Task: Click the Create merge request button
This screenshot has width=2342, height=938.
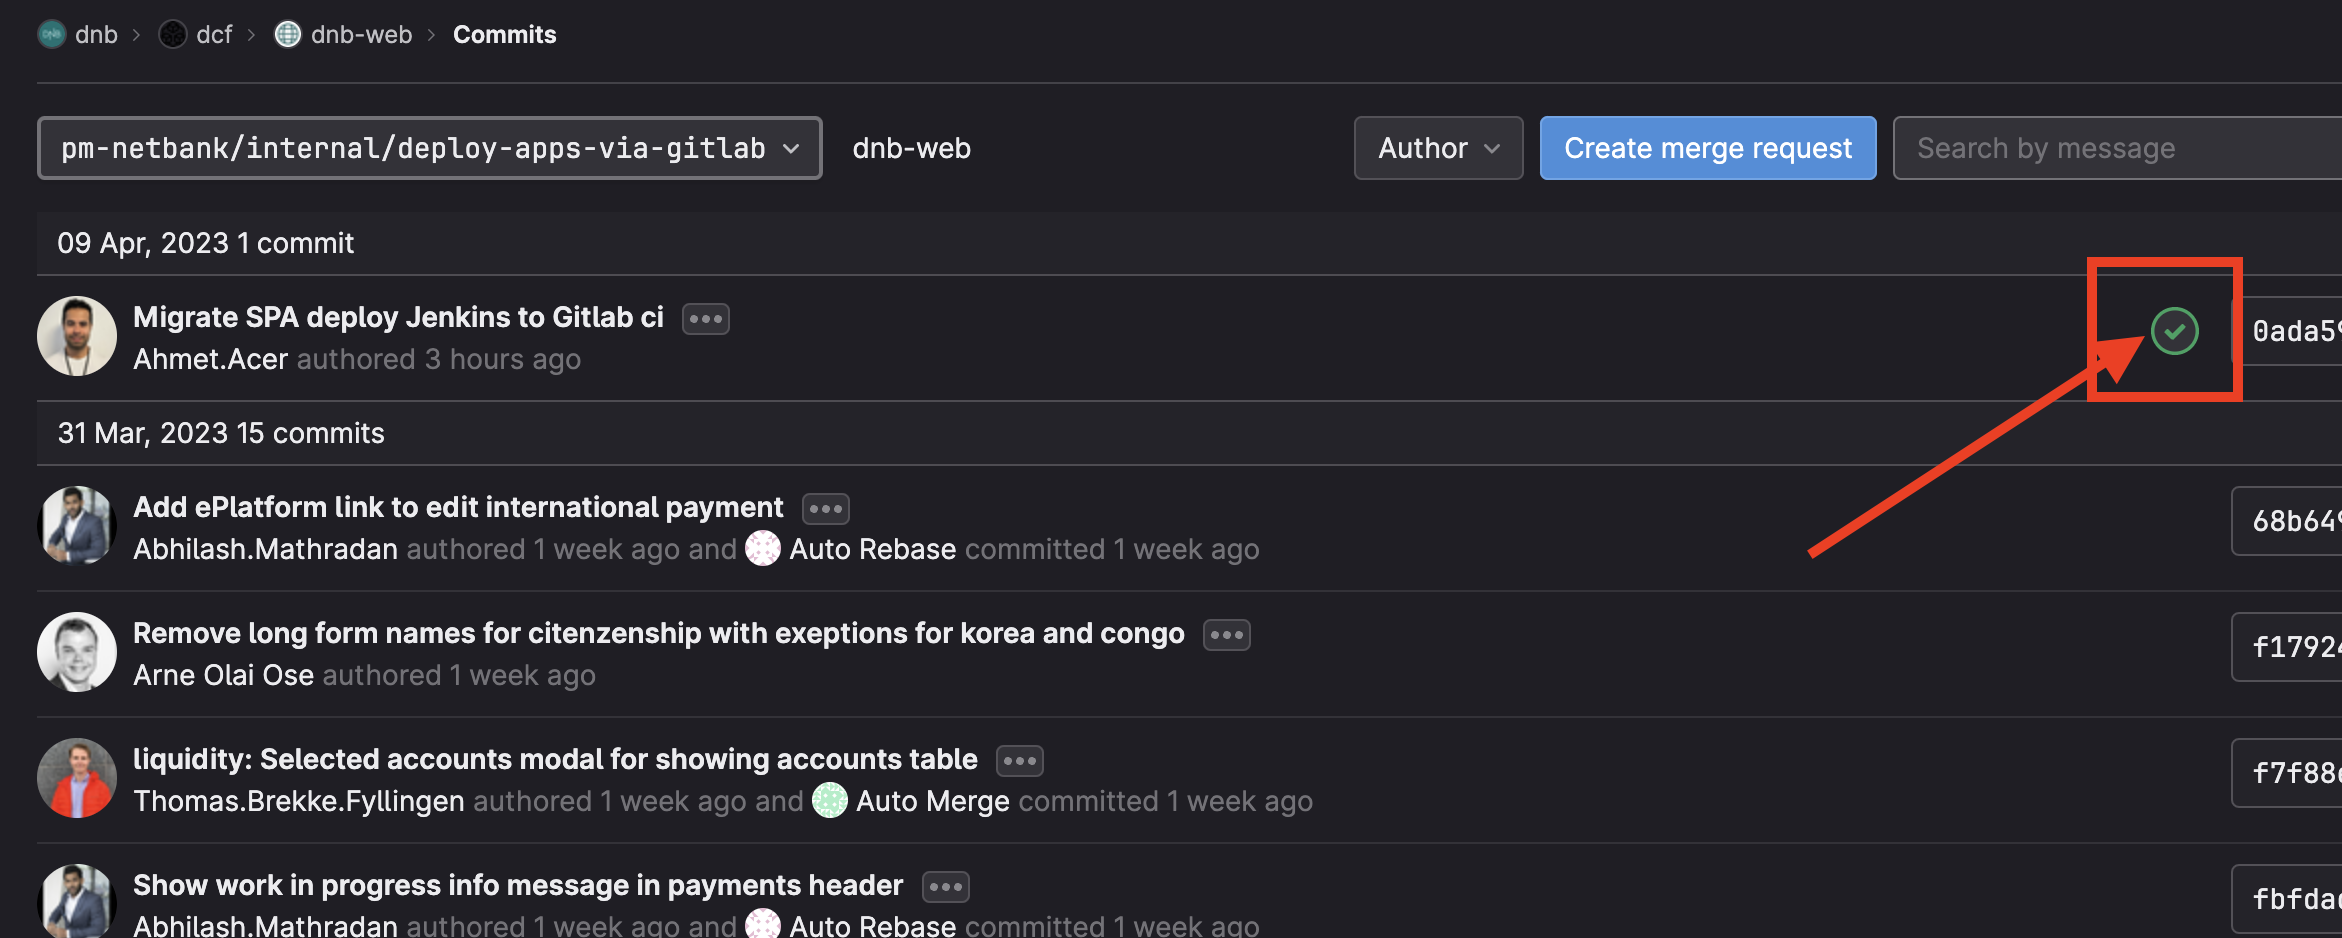Action: click(x=1707, y=148)
